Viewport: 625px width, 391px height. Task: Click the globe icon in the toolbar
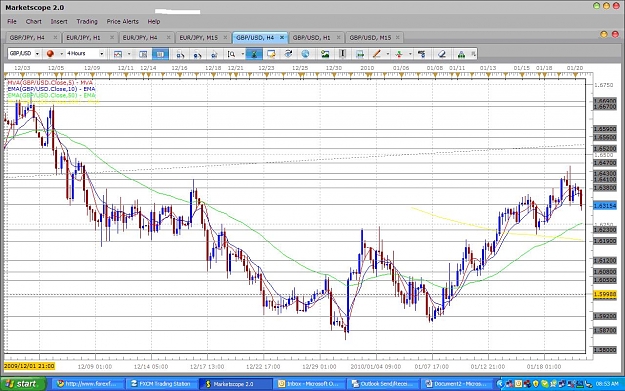pos(305,54)
